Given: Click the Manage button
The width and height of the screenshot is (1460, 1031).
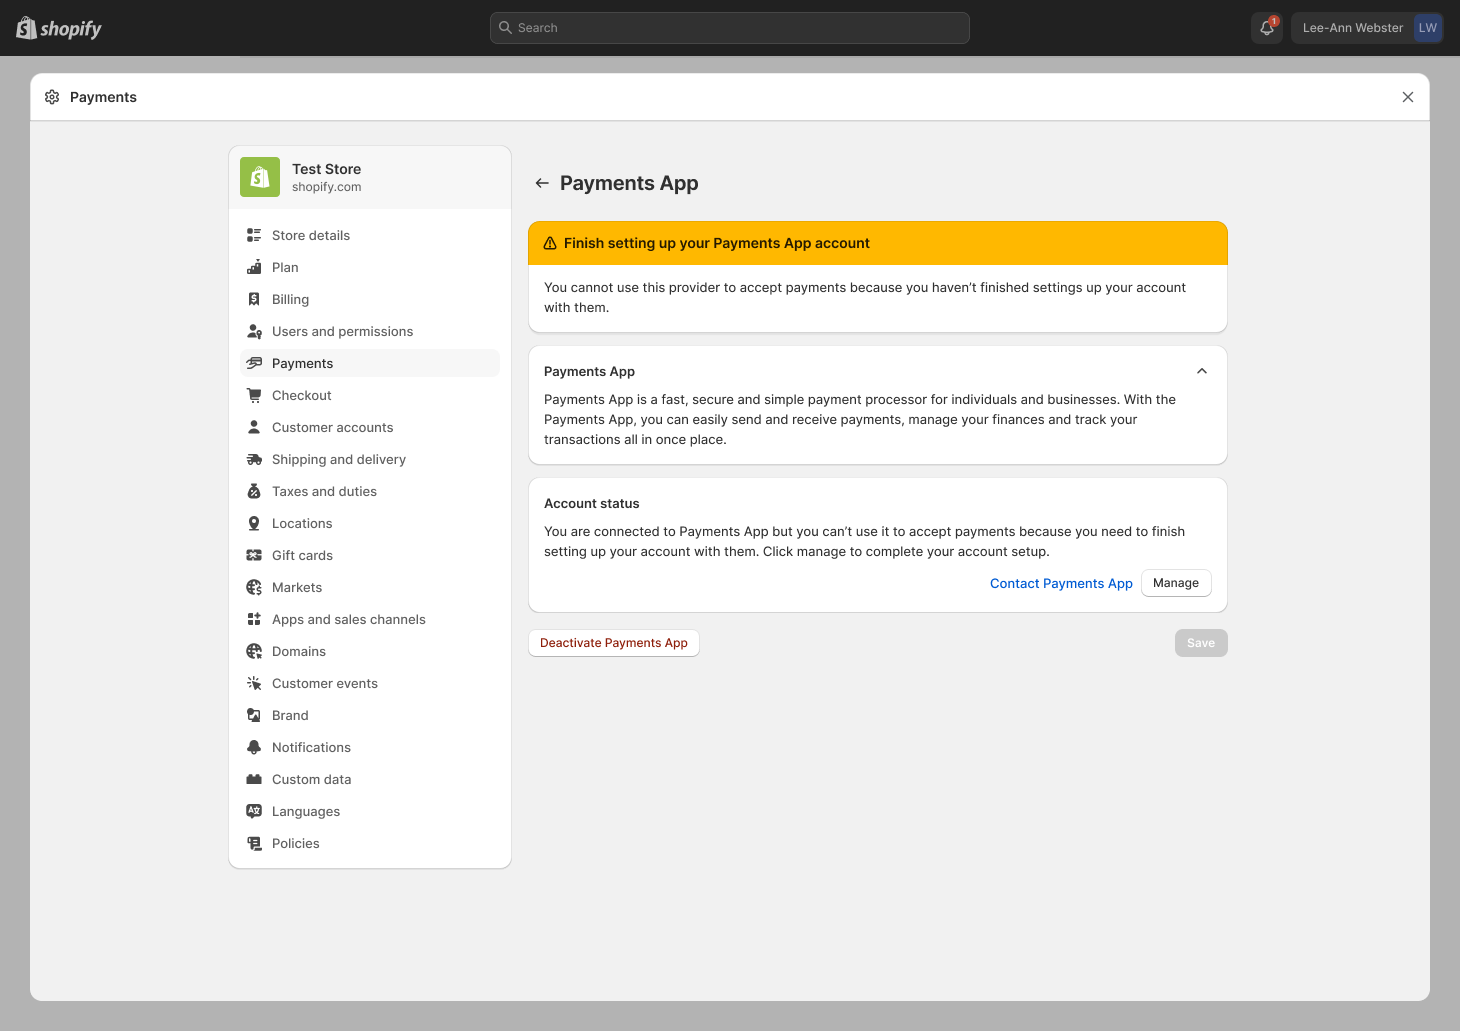Looking at the screenshot, I should coord(1176,583).
